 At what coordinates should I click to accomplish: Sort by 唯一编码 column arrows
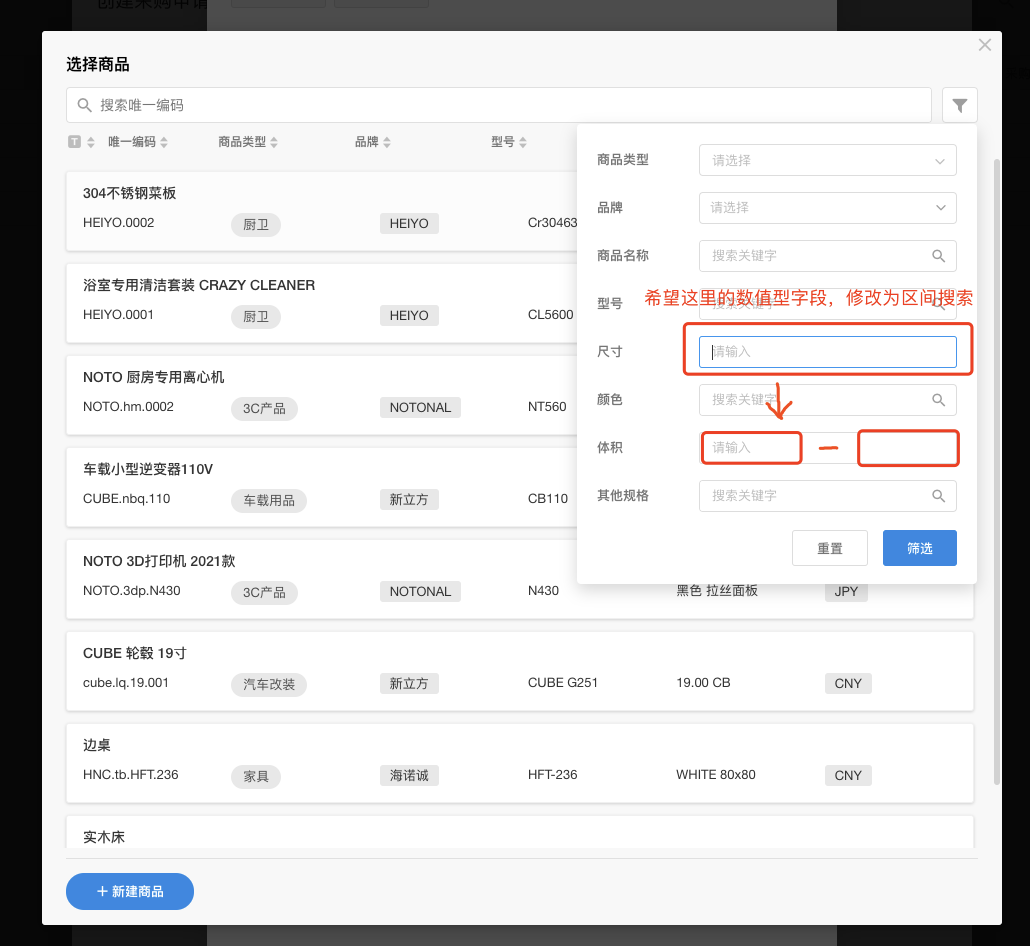pos(164,142)
